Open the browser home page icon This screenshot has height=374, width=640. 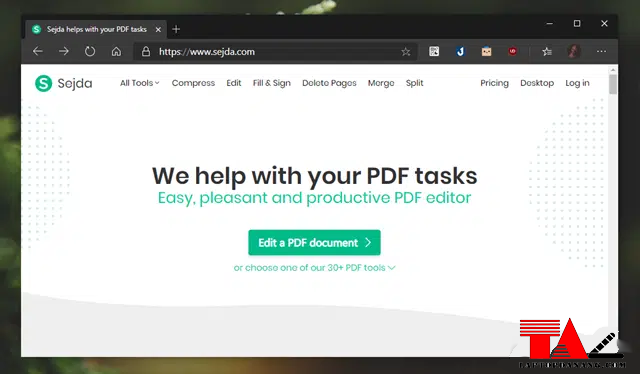pyautogui.click(x=116, y=51)
